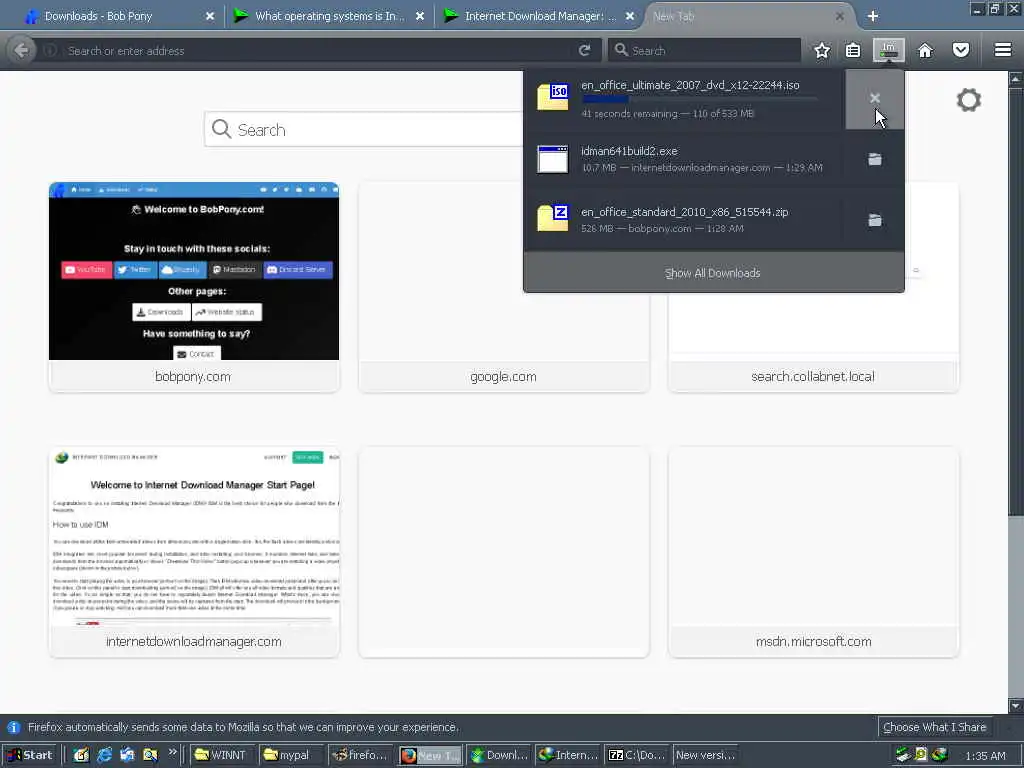Click the new tab page Search field
The image size is (1024, 768).
tap(366, 129)
